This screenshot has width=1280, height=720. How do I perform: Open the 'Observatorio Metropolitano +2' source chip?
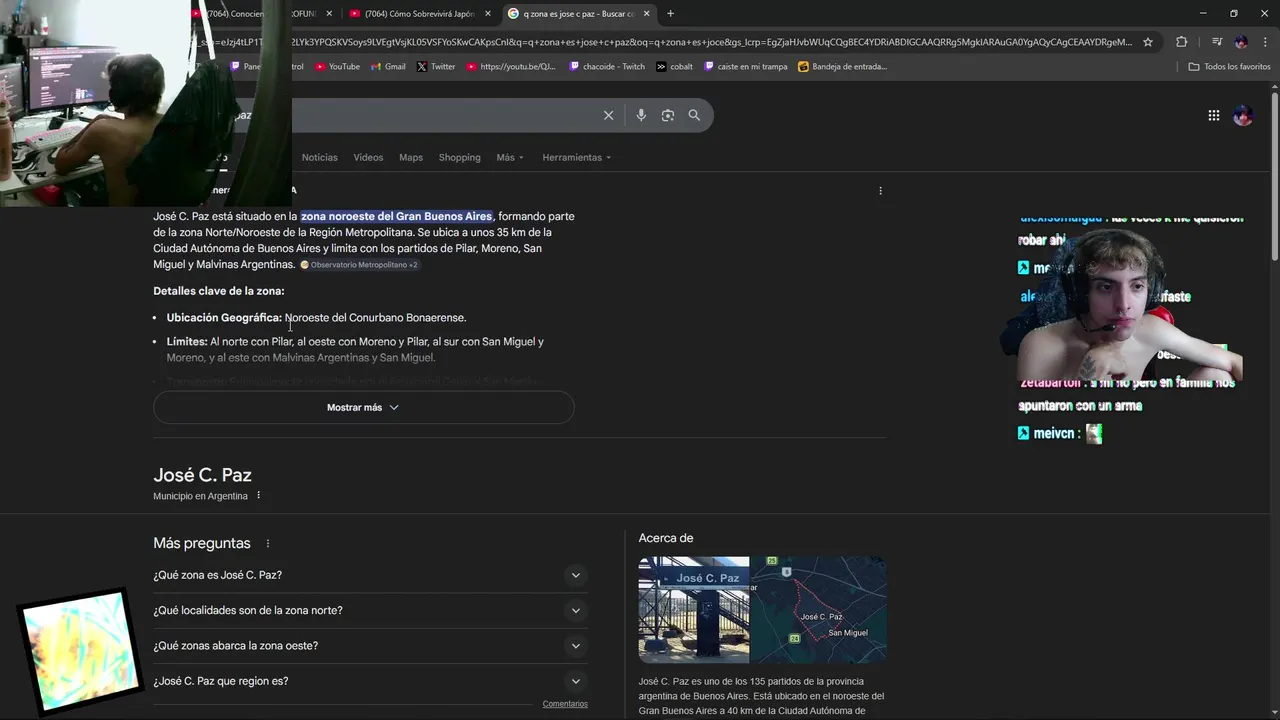point(360,265)
